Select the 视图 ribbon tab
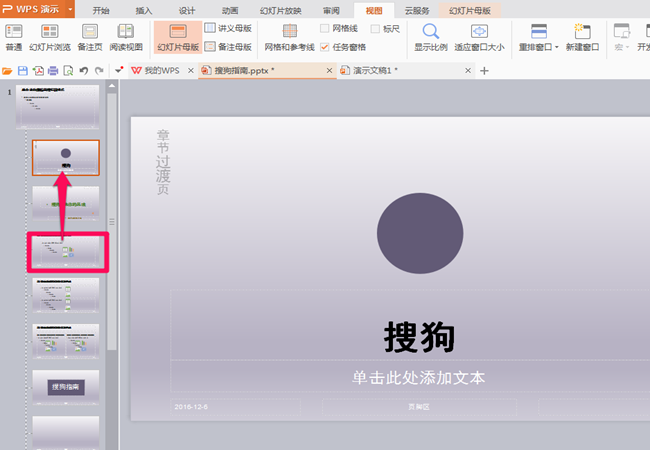The image size is (650, 450). click(x=374, y=10)
